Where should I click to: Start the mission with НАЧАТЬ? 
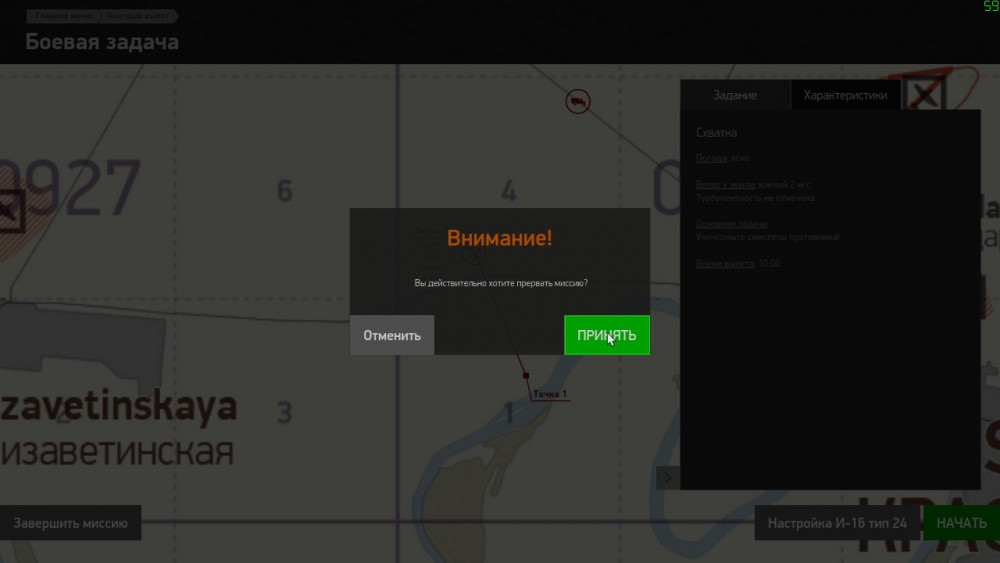(962, 523)
